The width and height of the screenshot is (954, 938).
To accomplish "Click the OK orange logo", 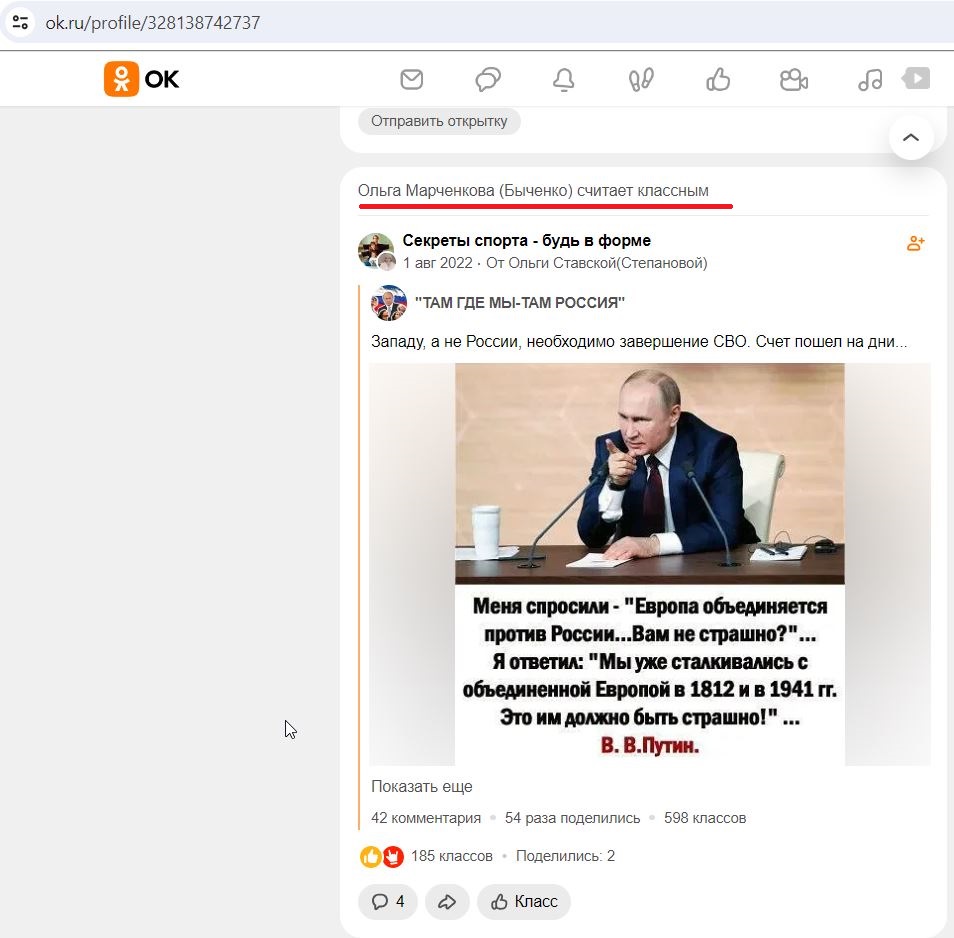I will (x=141, y=79).
